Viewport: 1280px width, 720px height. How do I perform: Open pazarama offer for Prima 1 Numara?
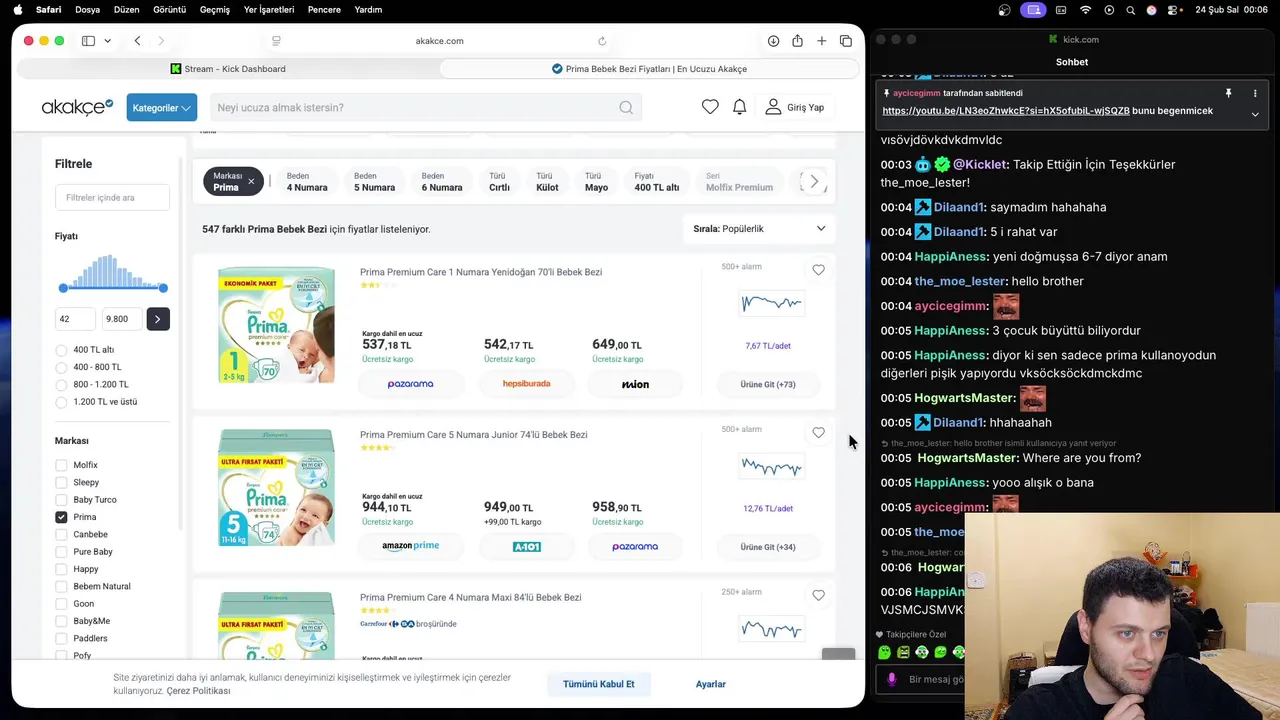[411, 384]
